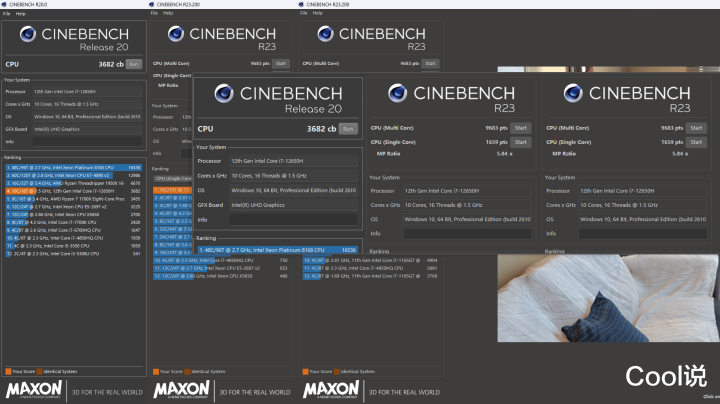This screenshot has height=404, width=720.
Task: Start multi core test in middle R23 window
Action: pyautogui.click(x=281, y=63)
